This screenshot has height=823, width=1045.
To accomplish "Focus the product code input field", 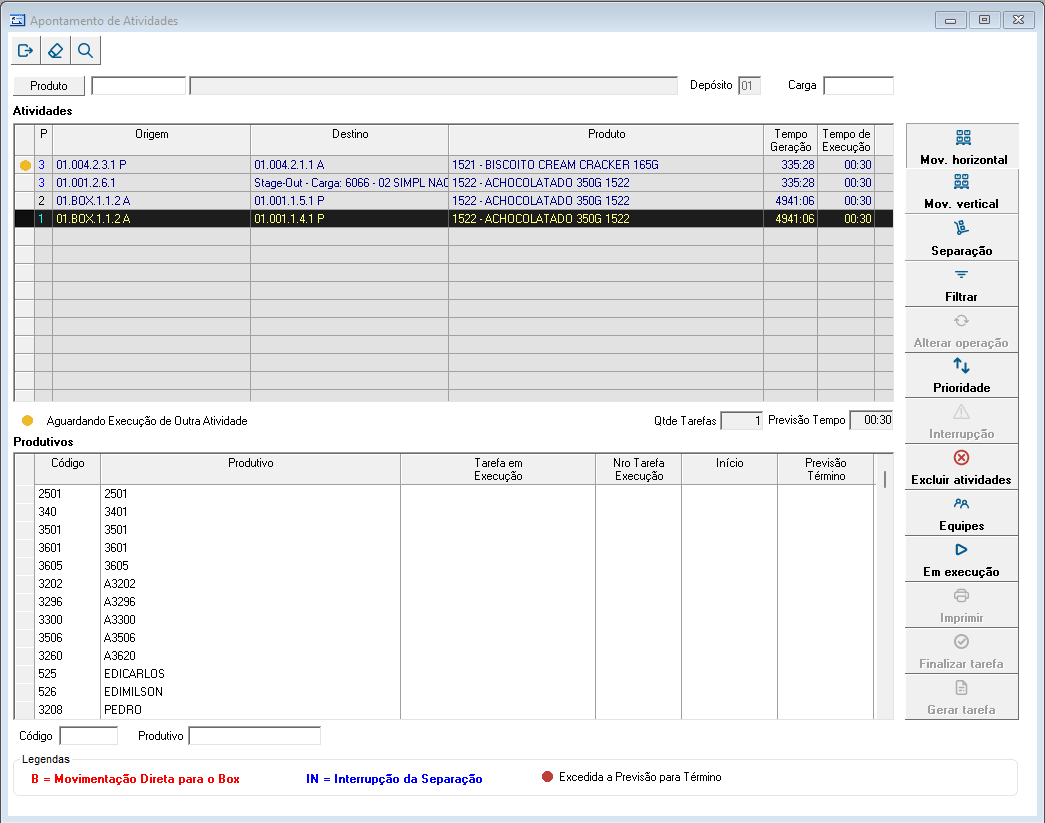I will 139,86.
